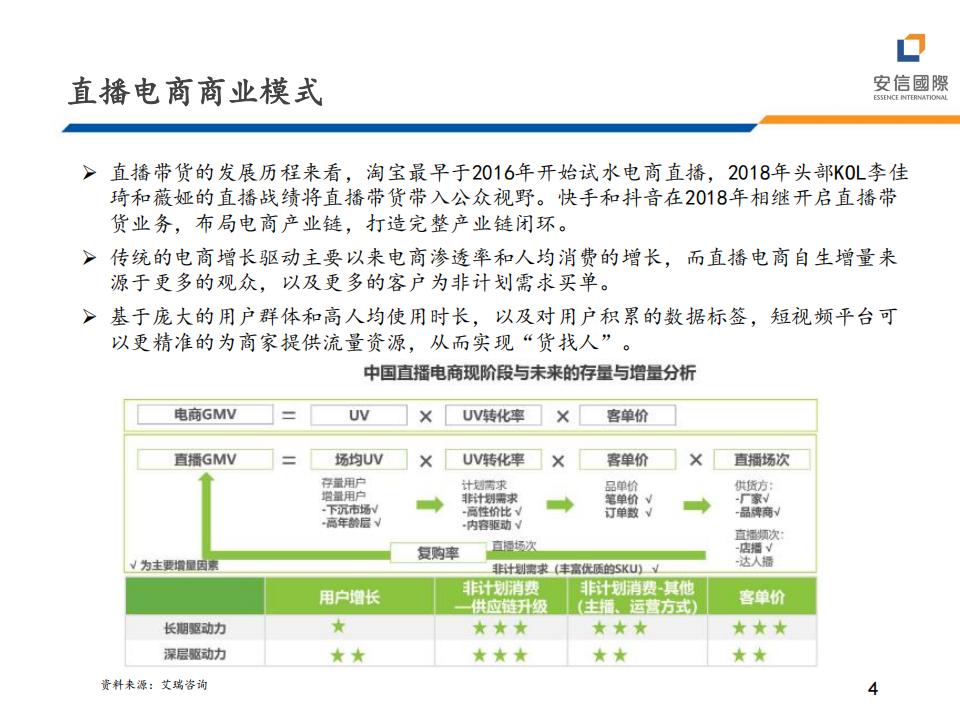Click 深层驱动力 stars under 非计划消费—供应链升级

500,656
